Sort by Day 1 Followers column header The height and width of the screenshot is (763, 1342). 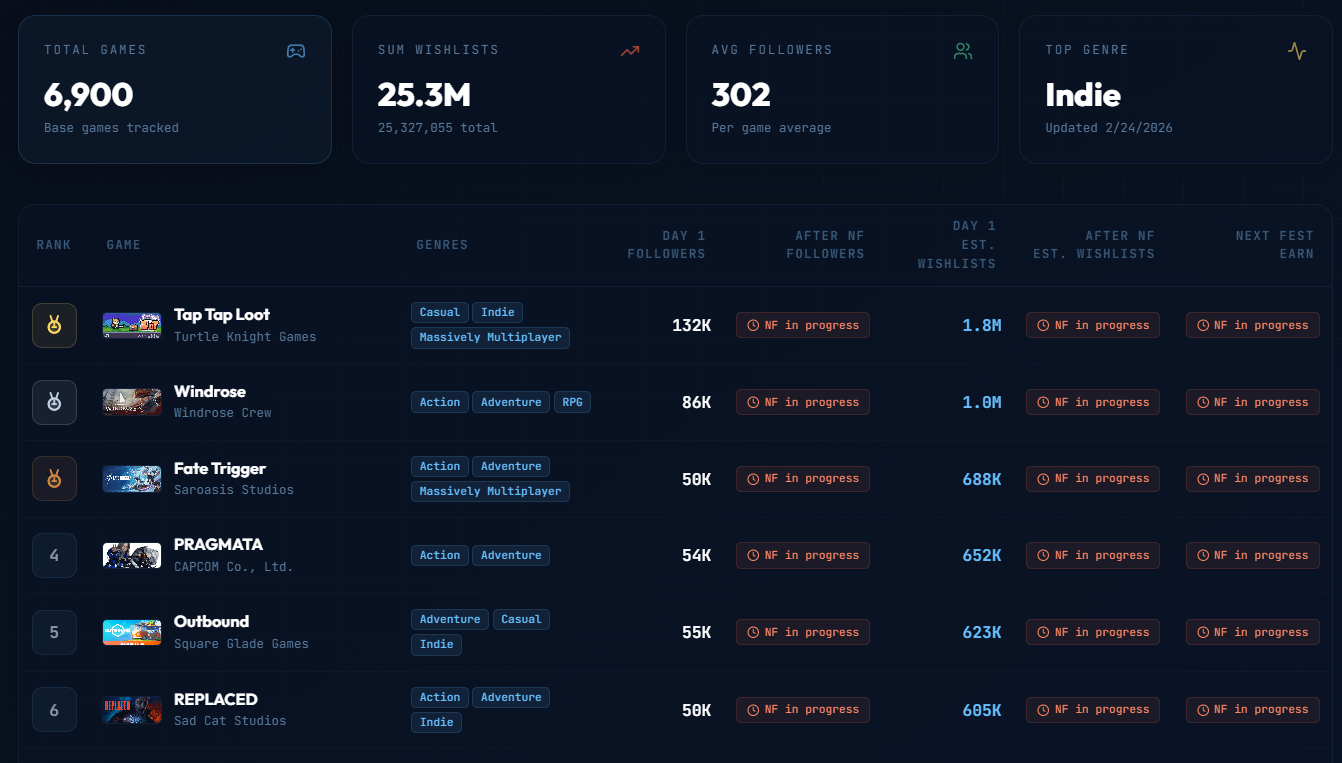(x=666, y=245)
